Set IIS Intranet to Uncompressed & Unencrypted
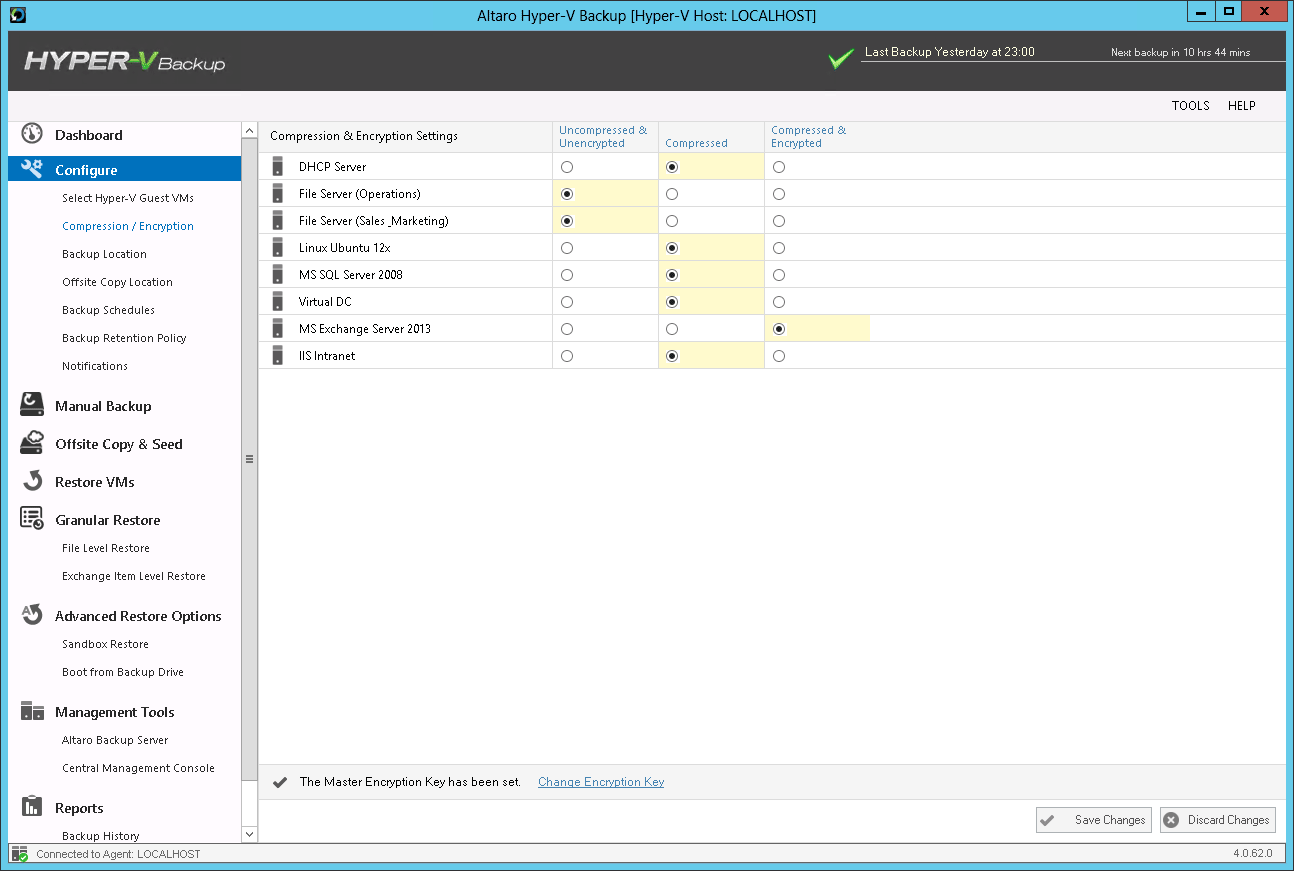The image size is (1294, 871). (567, 356)
